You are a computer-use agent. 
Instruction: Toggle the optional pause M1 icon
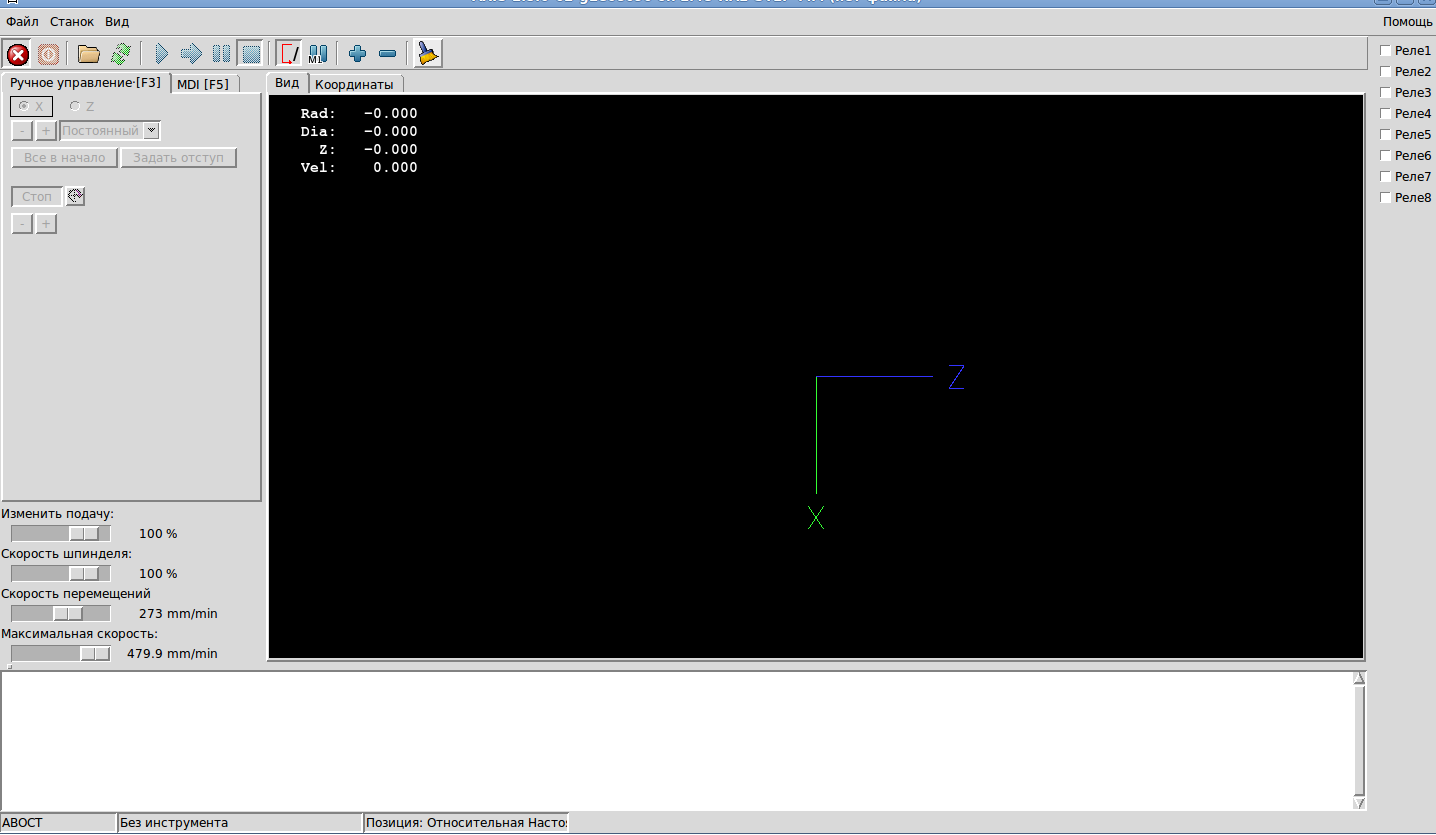pyautogui.click(x=318, y=54)
